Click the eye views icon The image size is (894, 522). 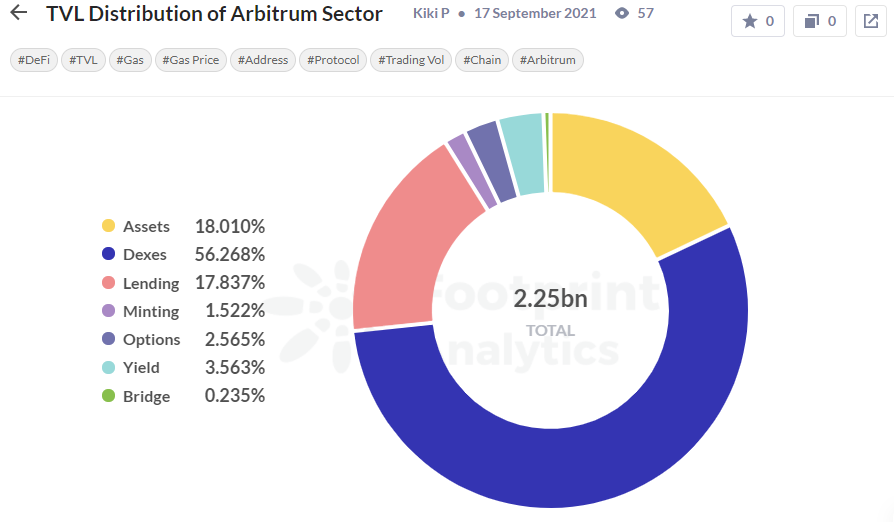[622, 14]
